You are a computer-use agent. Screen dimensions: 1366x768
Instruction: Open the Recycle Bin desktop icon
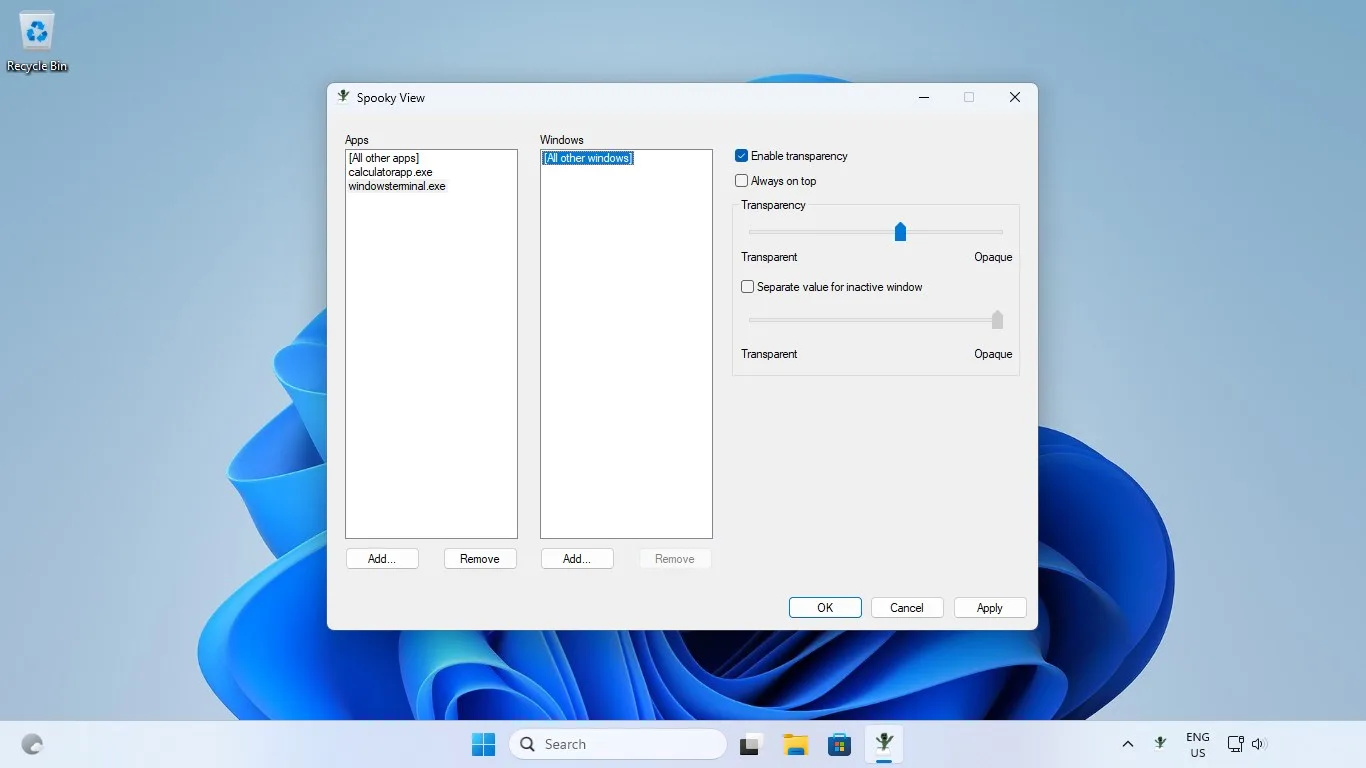pyautogui.click(x=37, y=42)
